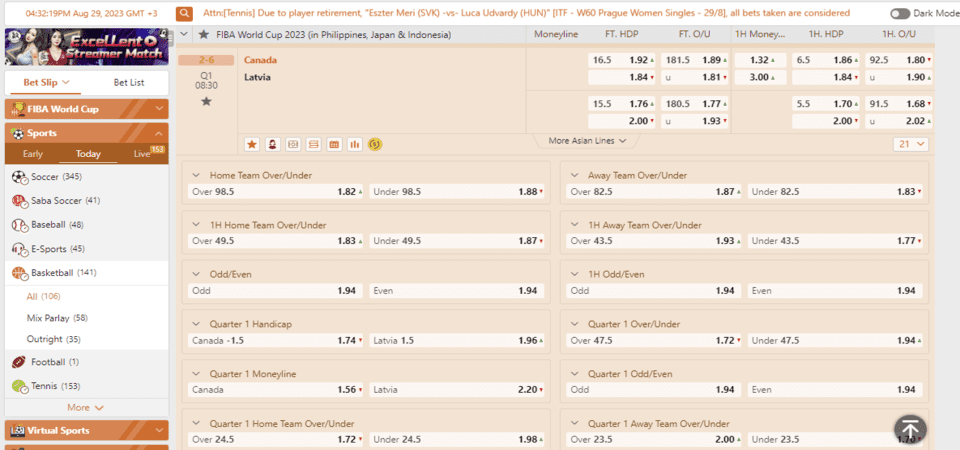Screen dimensions: 960x450
Task: Open the Bet Slip dropdown
Action: tap(47, 83)
